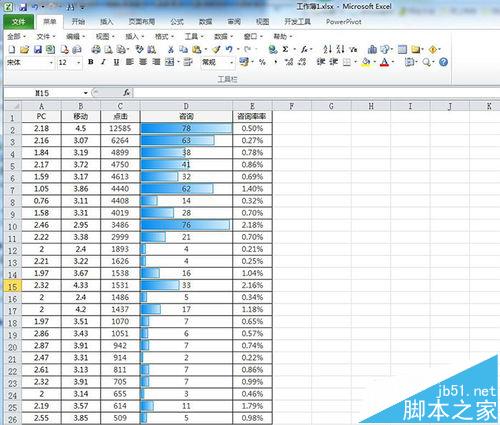Click the Open folder icon
Viewport: 500px width, 425px height.
coord(24,50)
